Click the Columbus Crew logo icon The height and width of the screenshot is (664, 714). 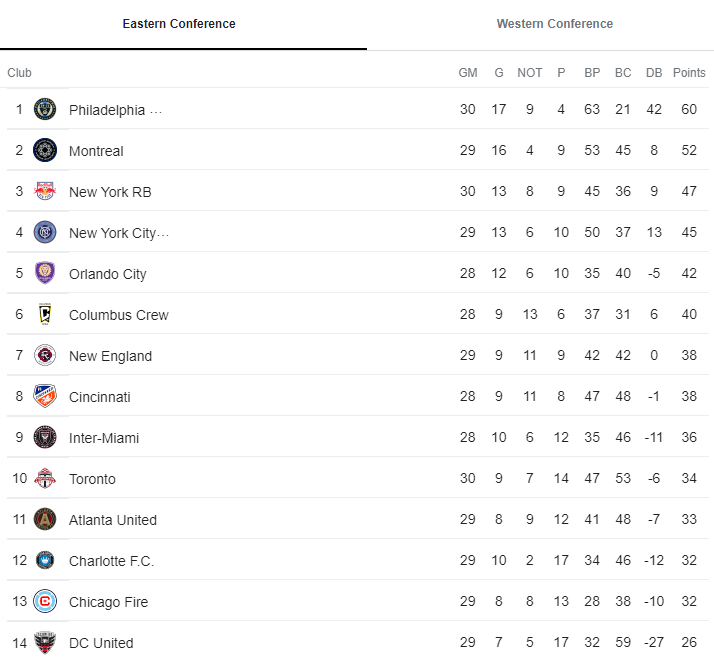(45, 314)
